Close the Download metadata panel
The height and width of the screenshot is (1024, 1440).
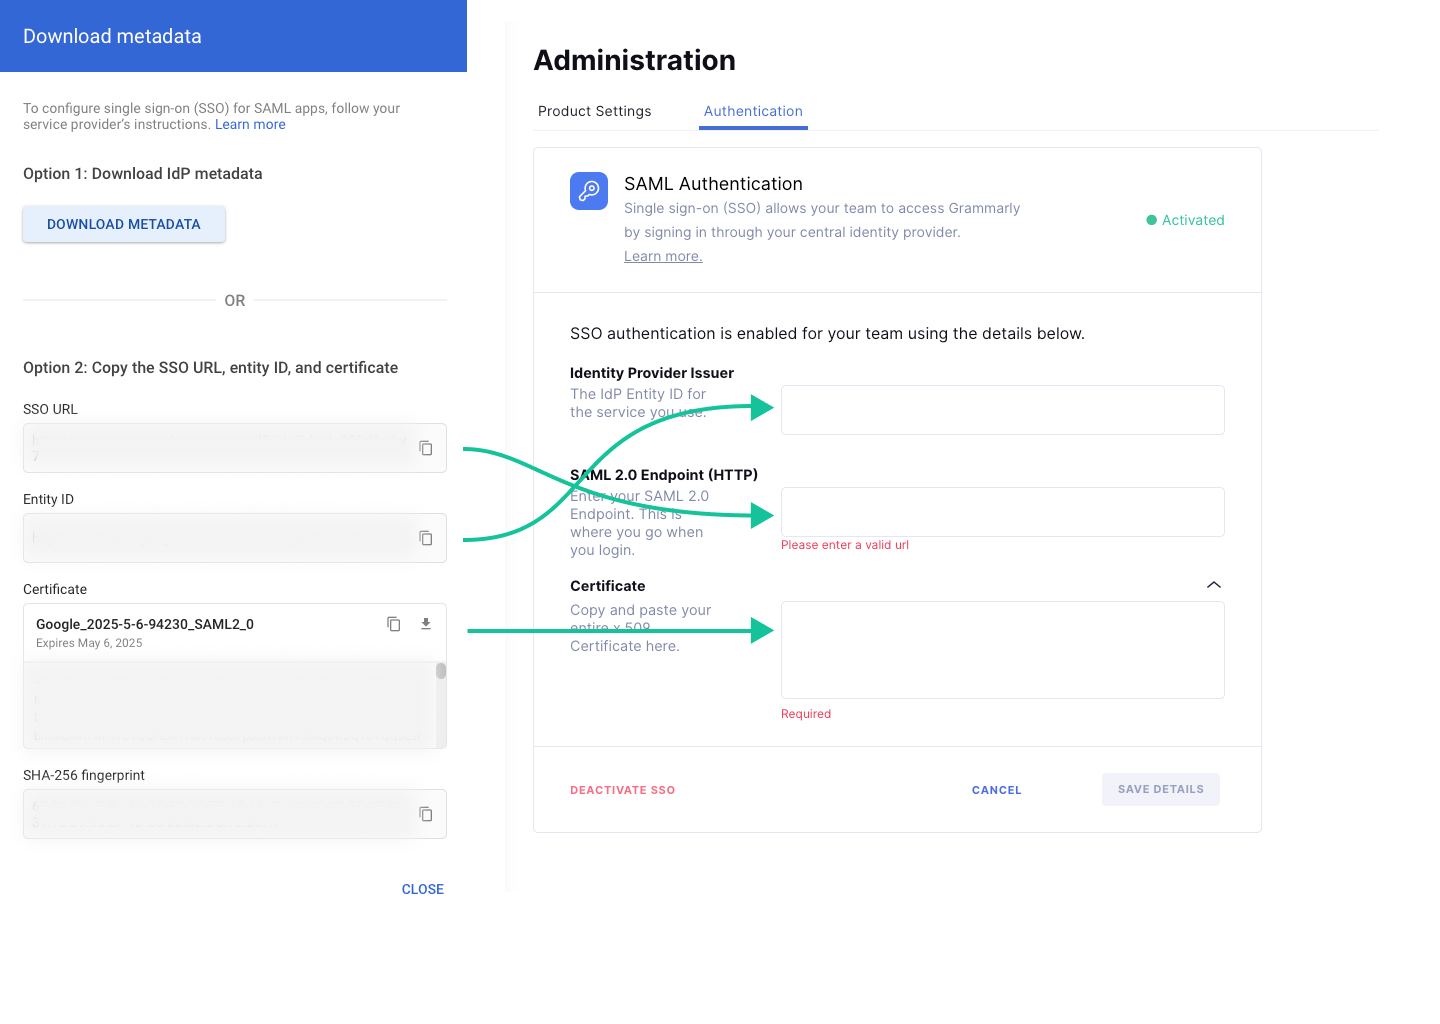422,889
